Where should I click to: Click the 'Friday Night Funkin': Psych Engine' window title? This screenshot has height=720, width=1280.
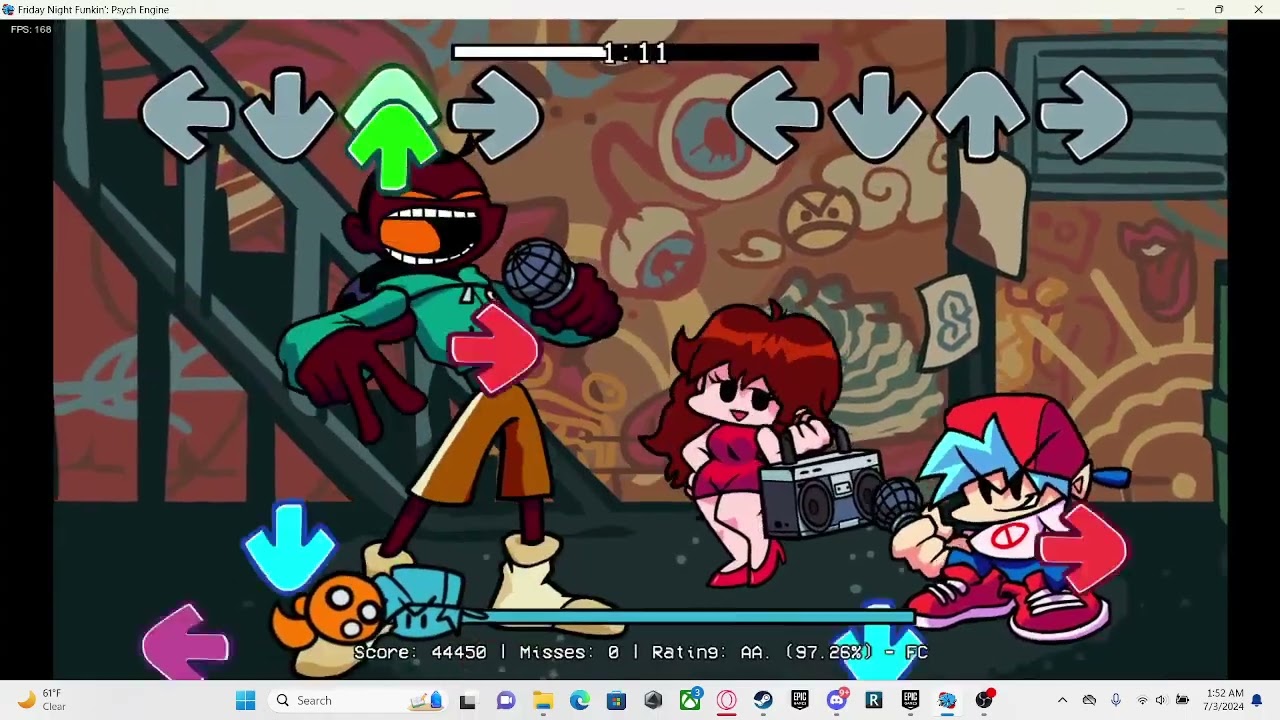click(93, 9)
